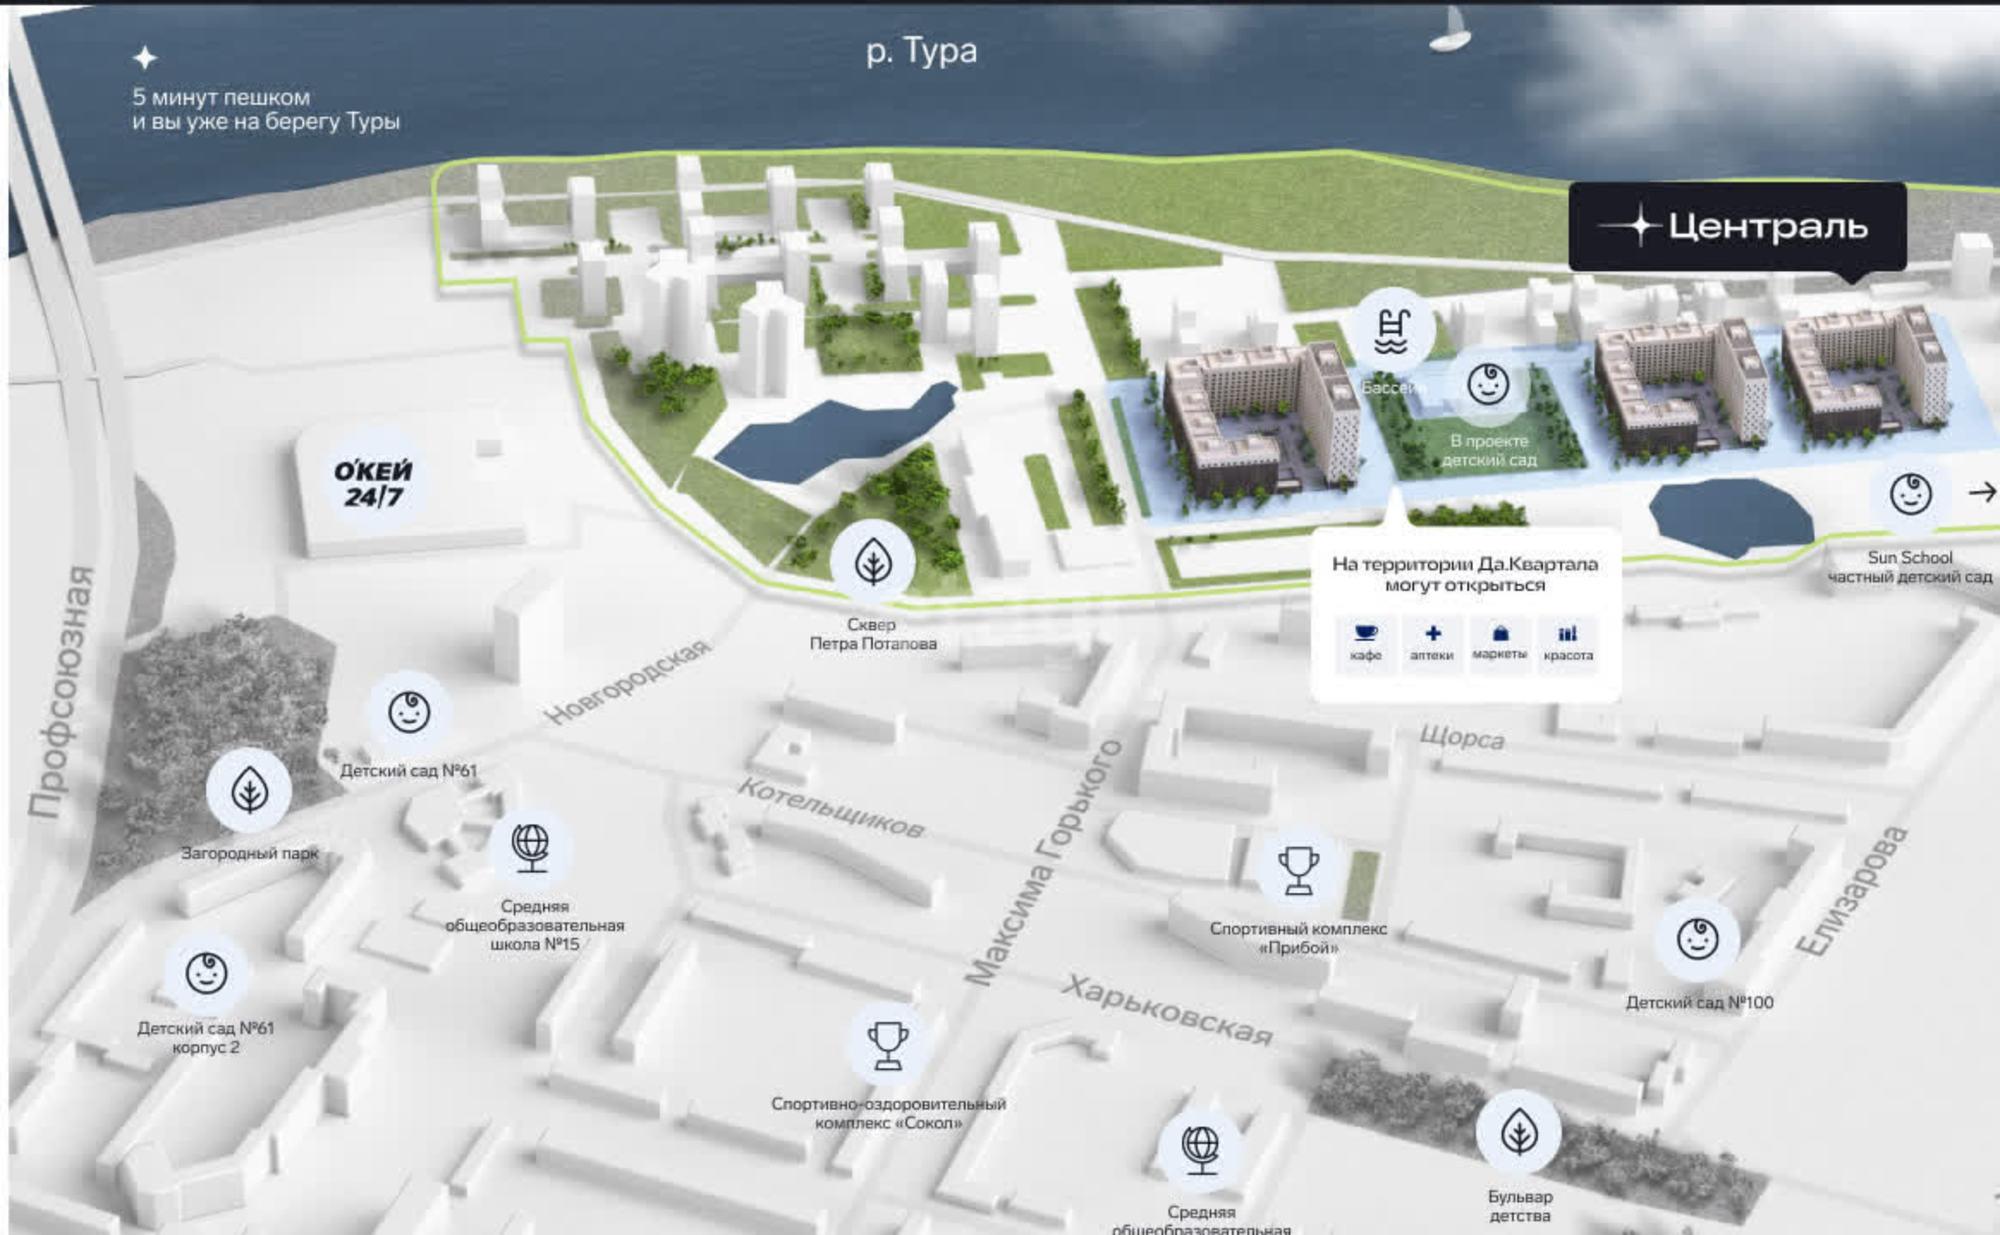Click the Детский сад №61 корпус 2 marker
Viewport: 2000px width, 1235px height.
(206, 973)
